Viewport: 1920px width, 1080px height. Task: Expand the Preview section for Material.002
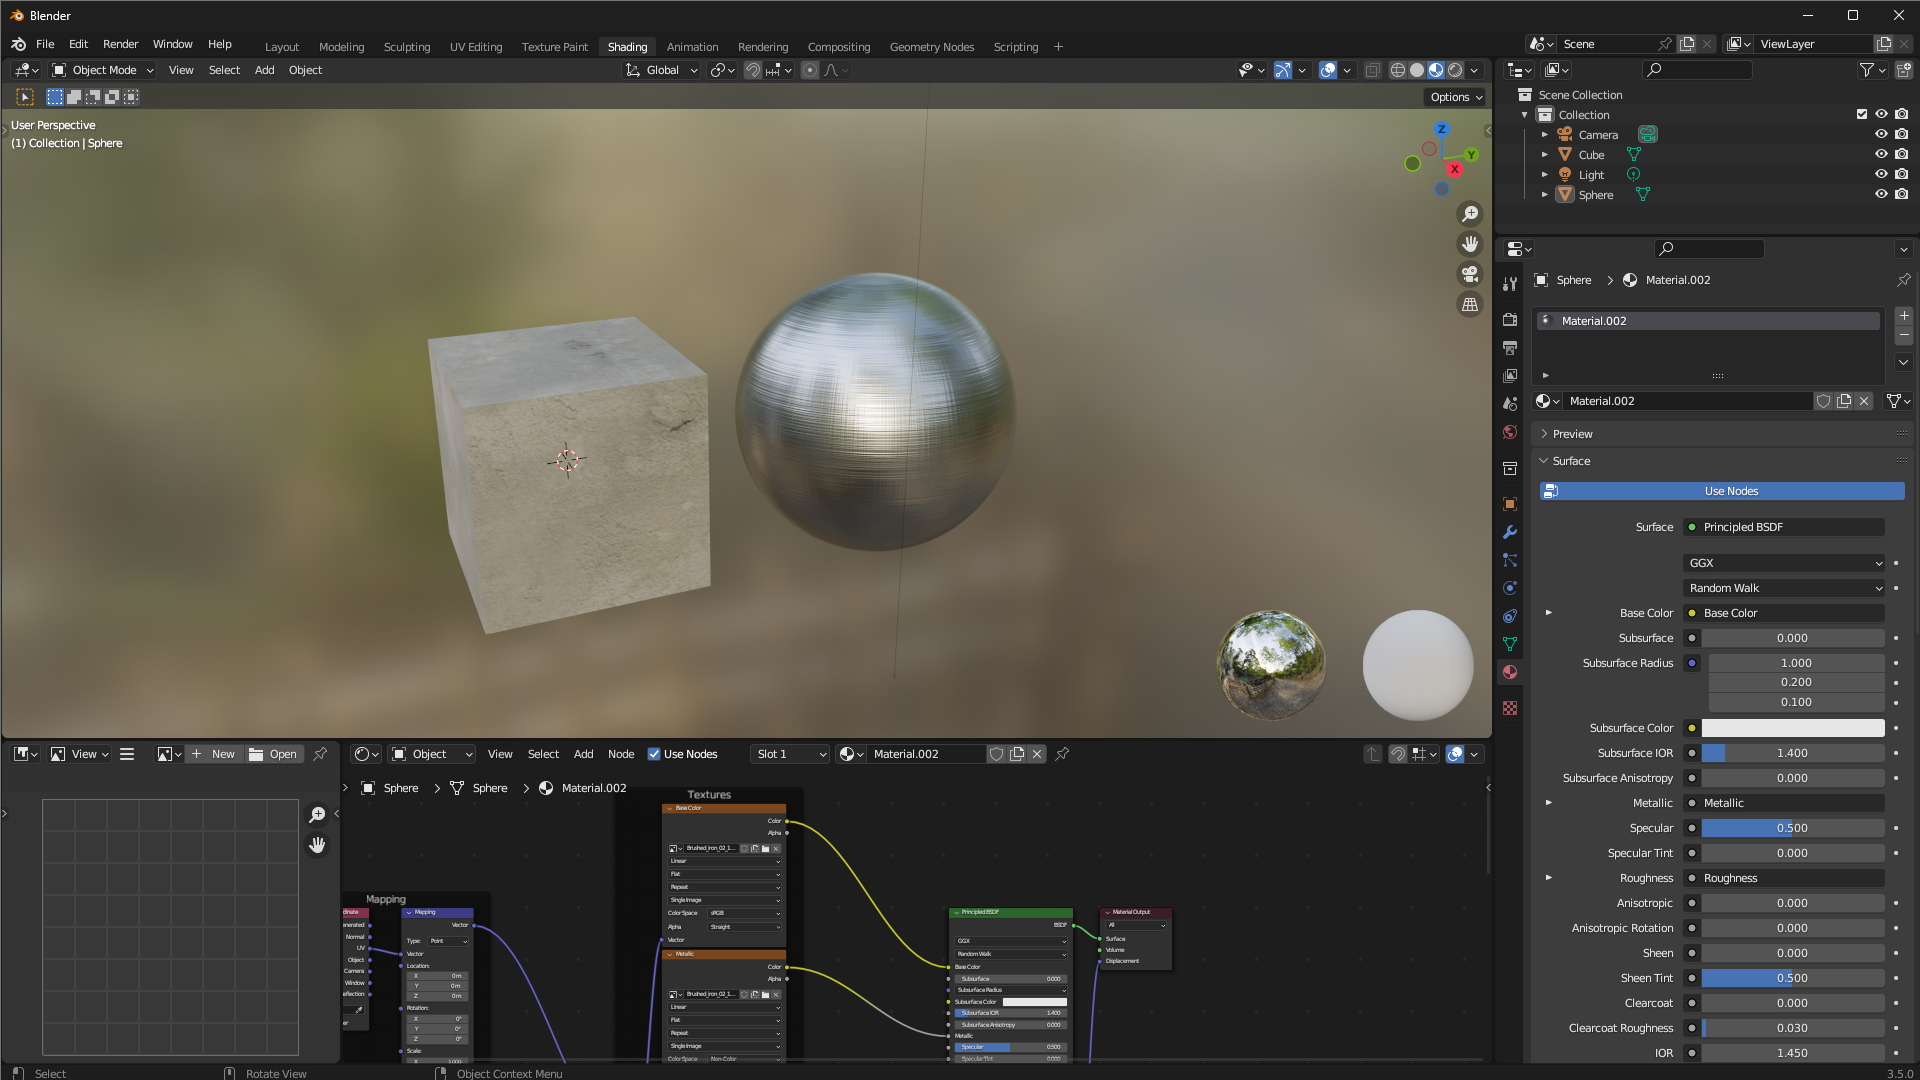click(x=1567, y=433)
